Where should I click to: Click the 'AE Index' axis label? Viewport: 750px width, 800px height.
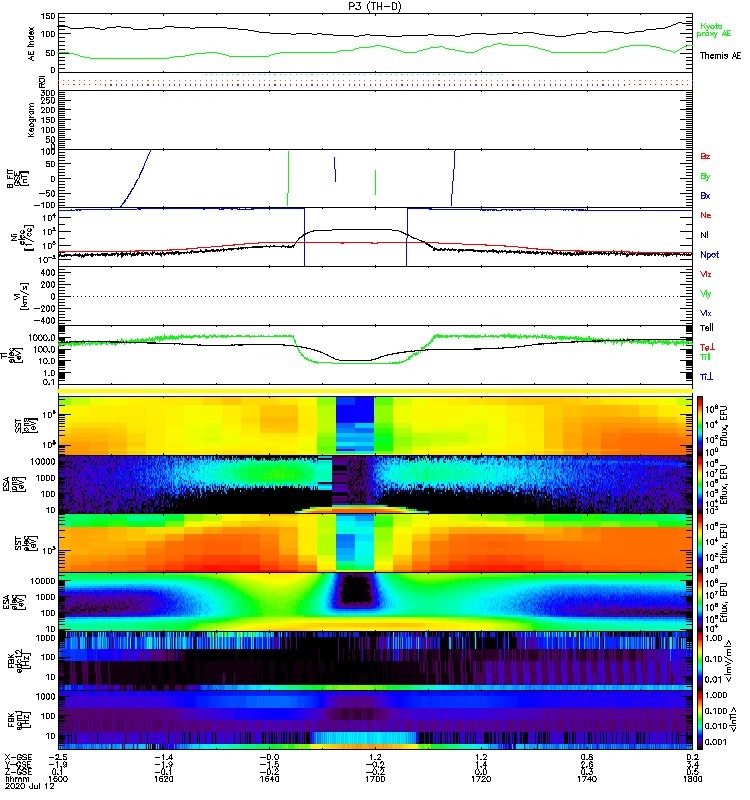point(32,44)
